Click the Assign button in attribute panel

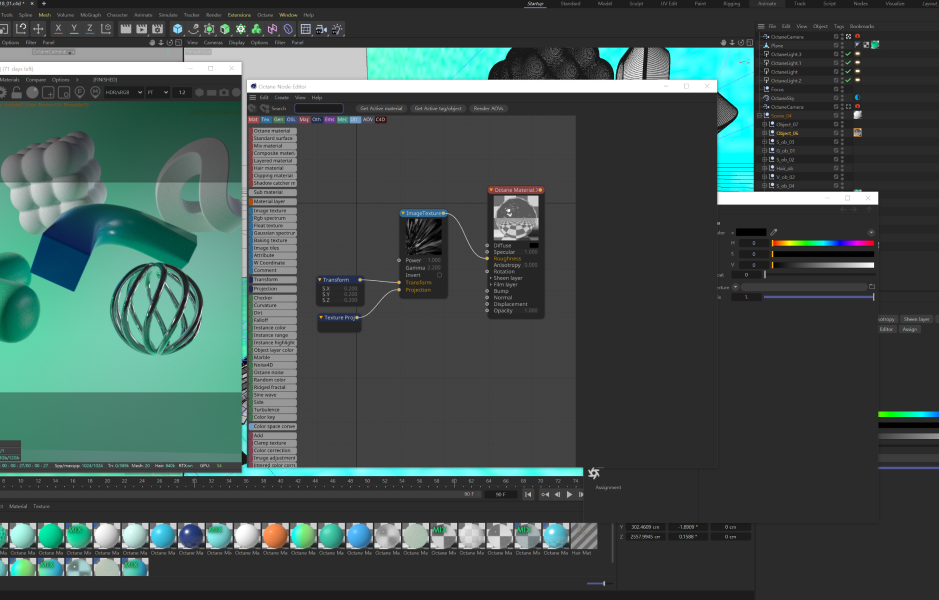point(909,329)
